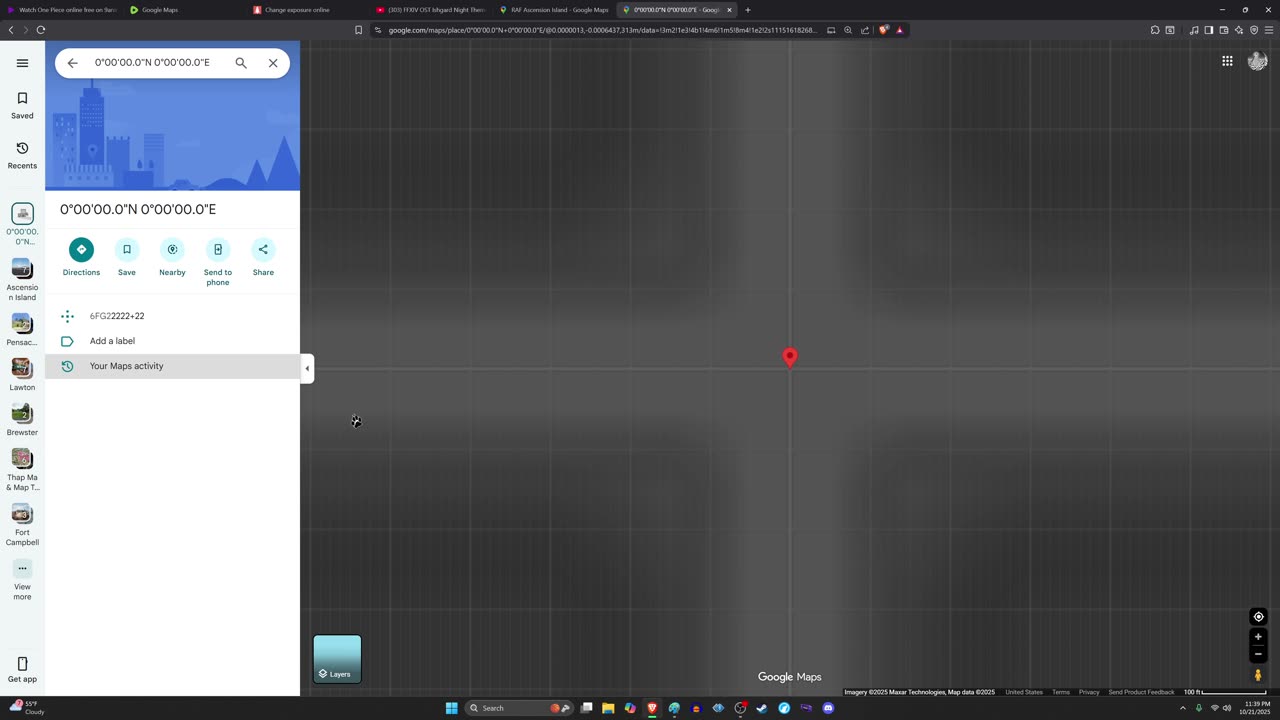
Task: Click Send Product Feedback link
Action: click(x=1141, y=692)
